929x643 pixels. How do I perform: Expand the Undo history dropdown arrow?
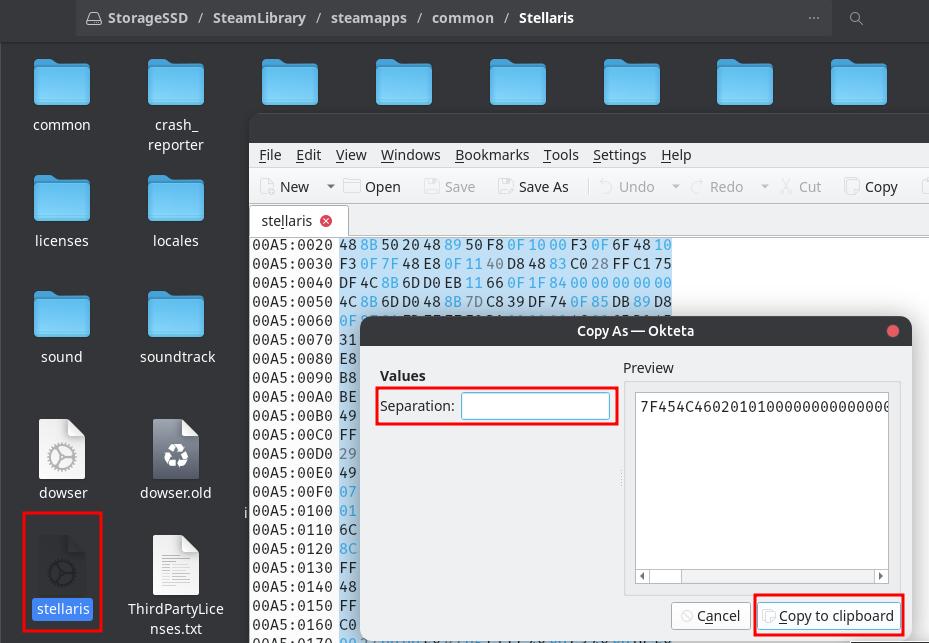click(x=675, y=187)
